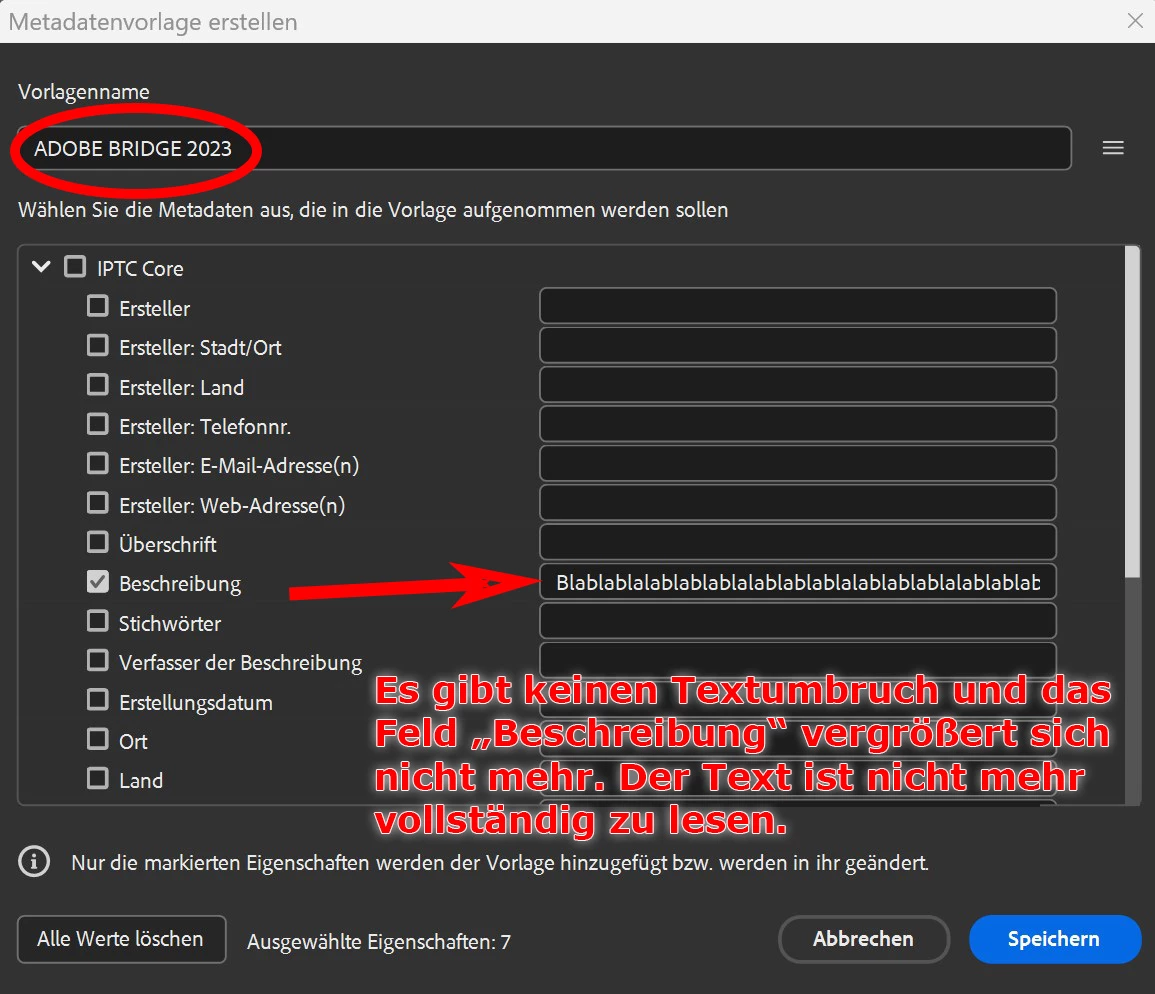Check the Ersteller: Stadt/Ort checkbox
This screenshot has height=994, width=1155.
click(97, 346)
